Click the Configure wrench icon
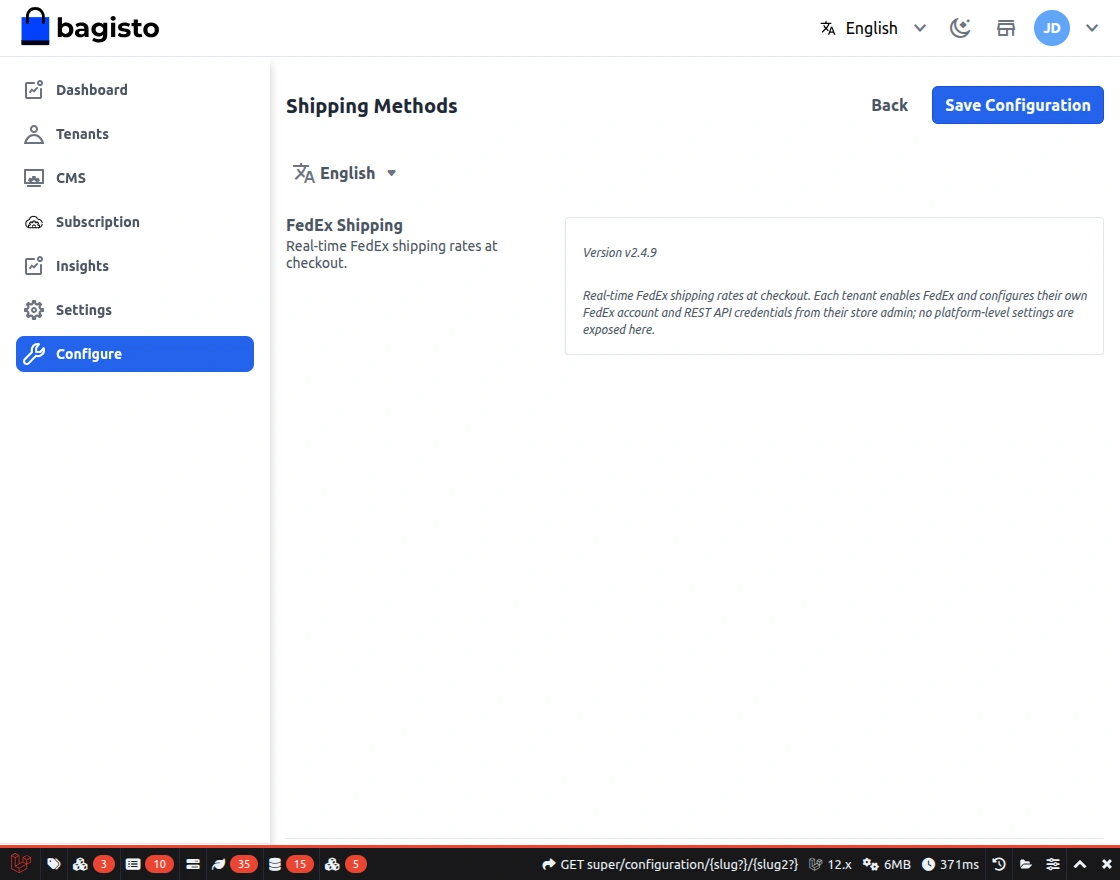1120x880 pixels. (34, 354)
